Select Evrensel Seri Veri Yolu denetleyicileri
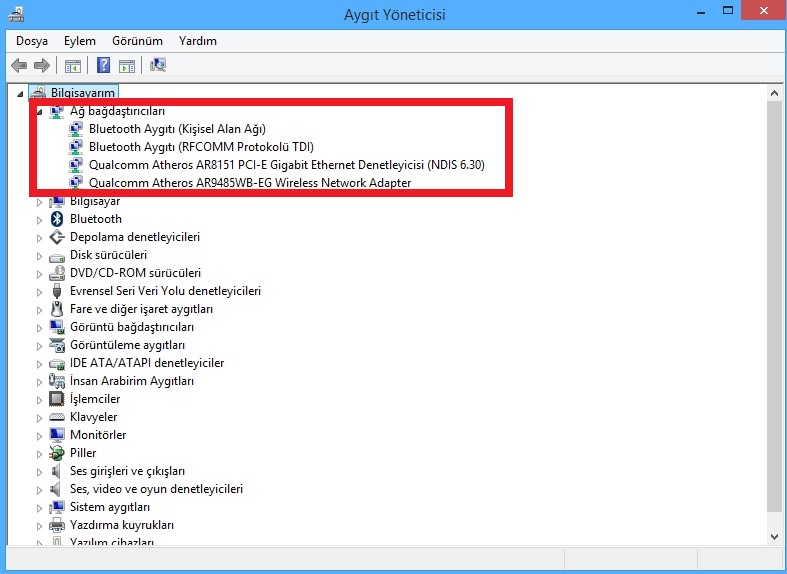This screenshot has width=787, height=574. [165, 291]
